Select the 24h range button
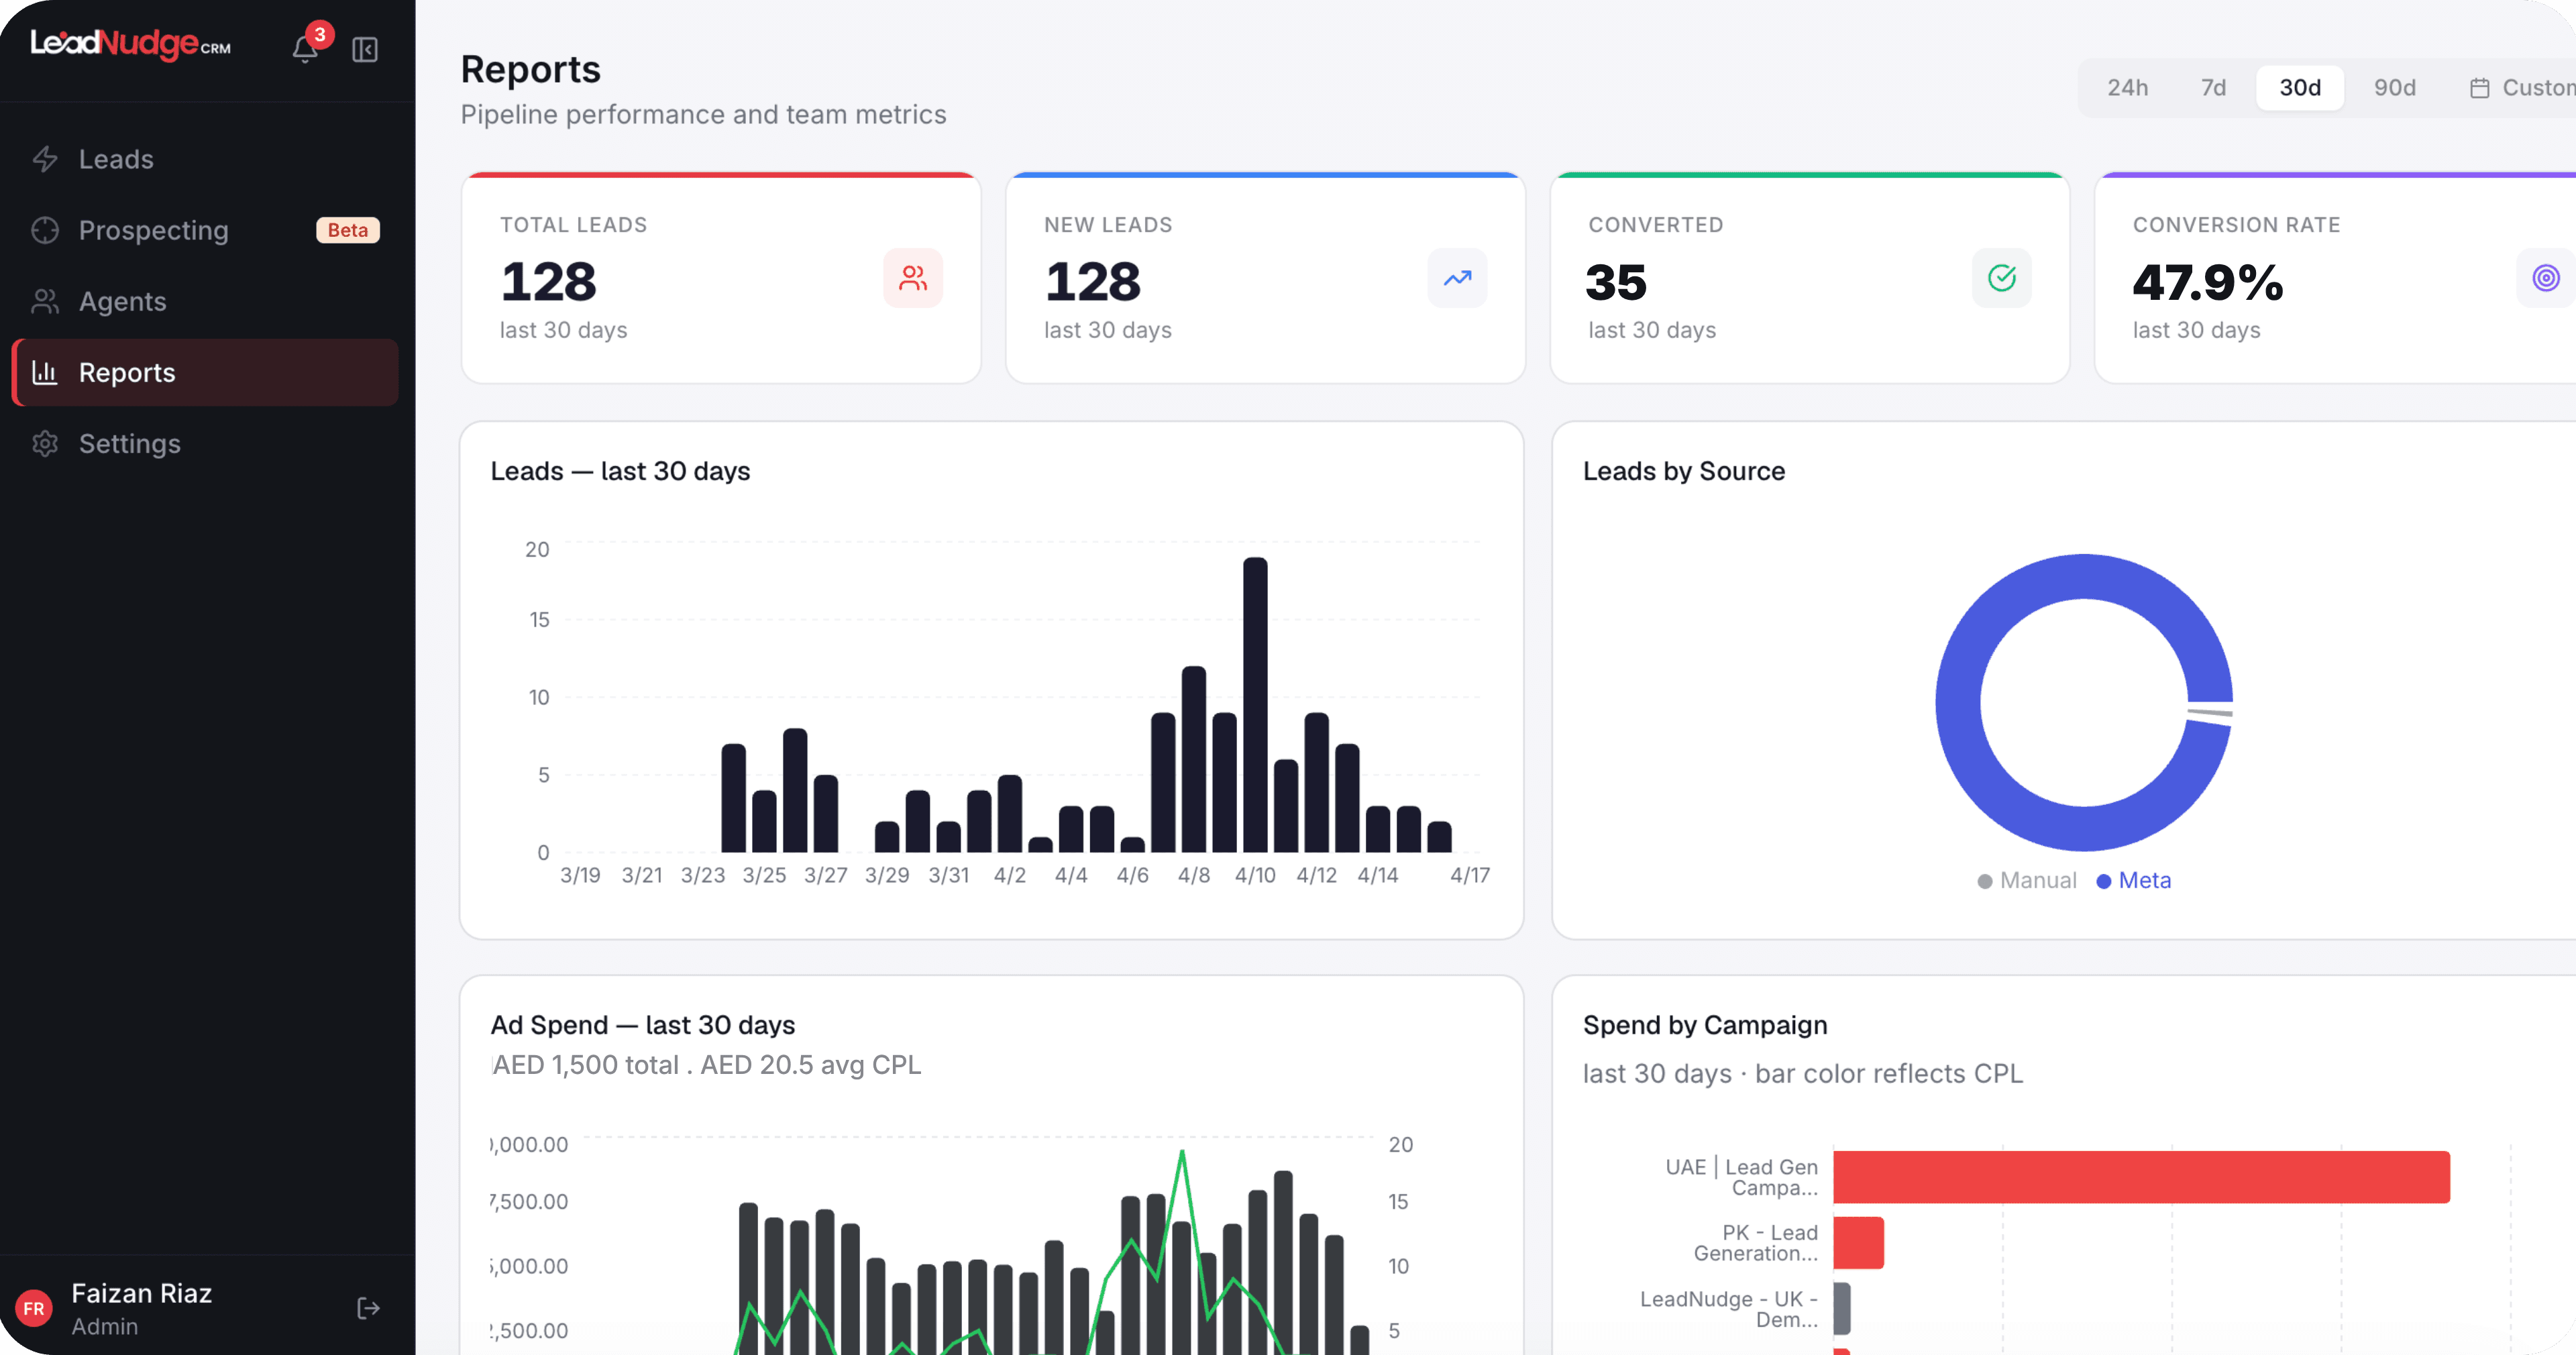The height and width of the screenshot is (1355, 2576). (x=2128, y=87)
